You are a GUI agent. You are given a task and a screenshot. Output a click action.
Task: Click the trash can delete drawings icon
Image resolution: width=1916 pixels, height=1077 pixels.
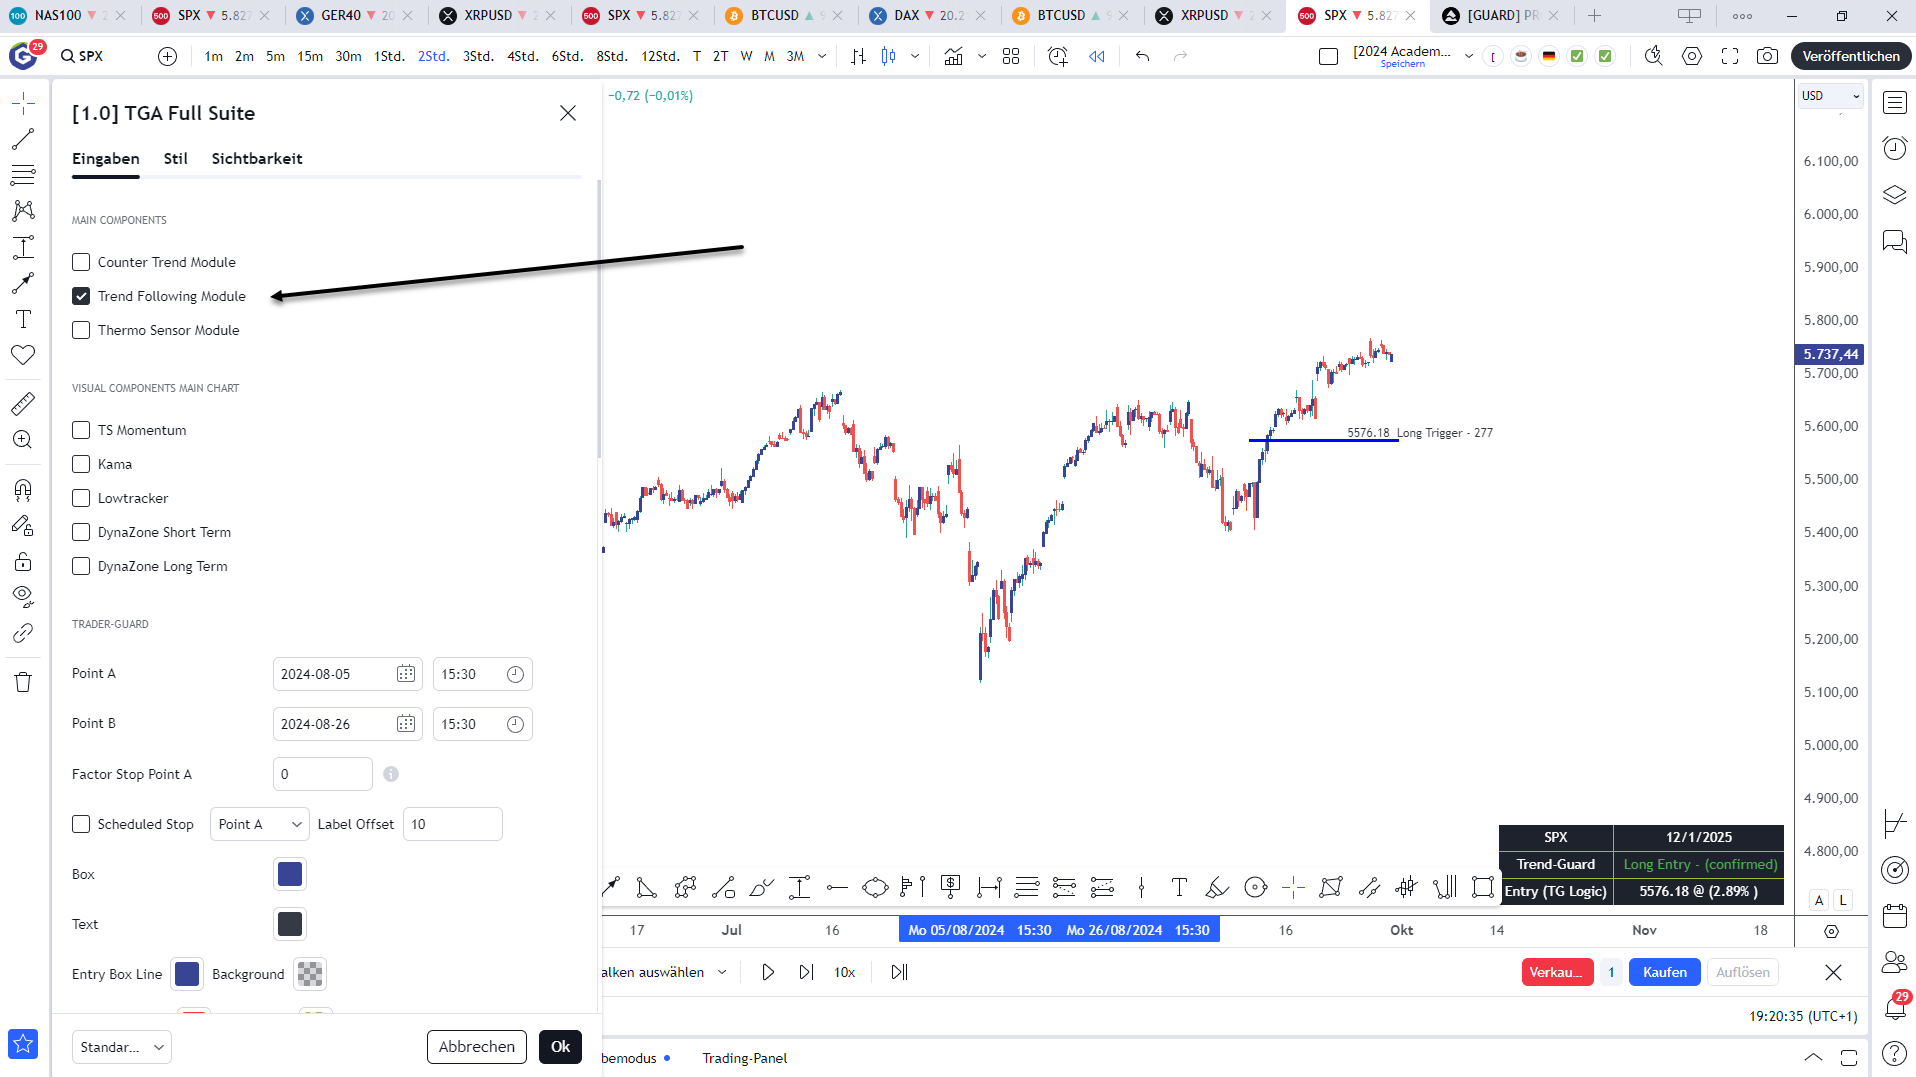(23, 682)
